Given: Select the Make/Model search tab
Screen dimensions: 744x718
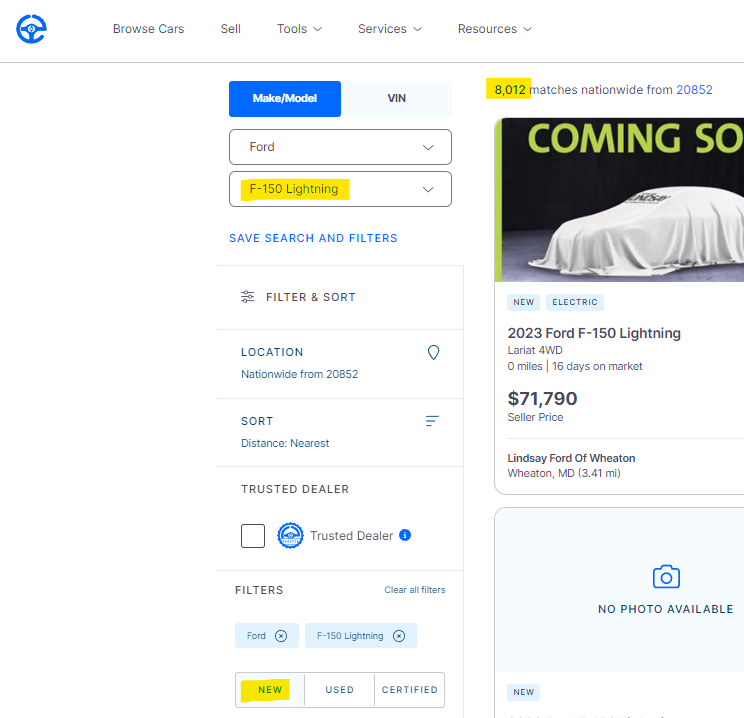Looking at the screenshot, I should pyautogui.click(x=285, y=99).
